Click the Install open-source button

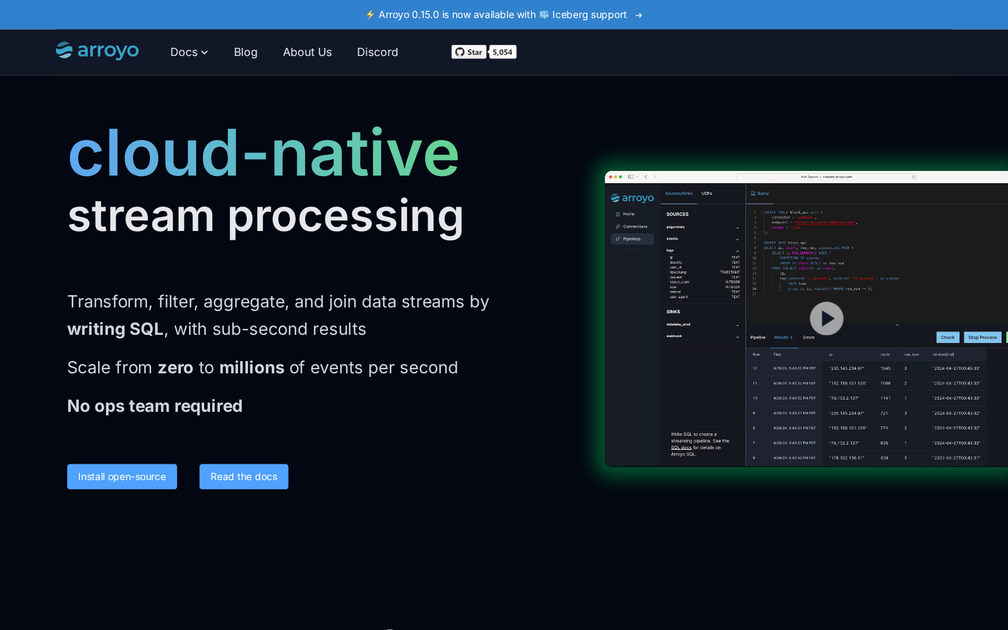(122, 476)
